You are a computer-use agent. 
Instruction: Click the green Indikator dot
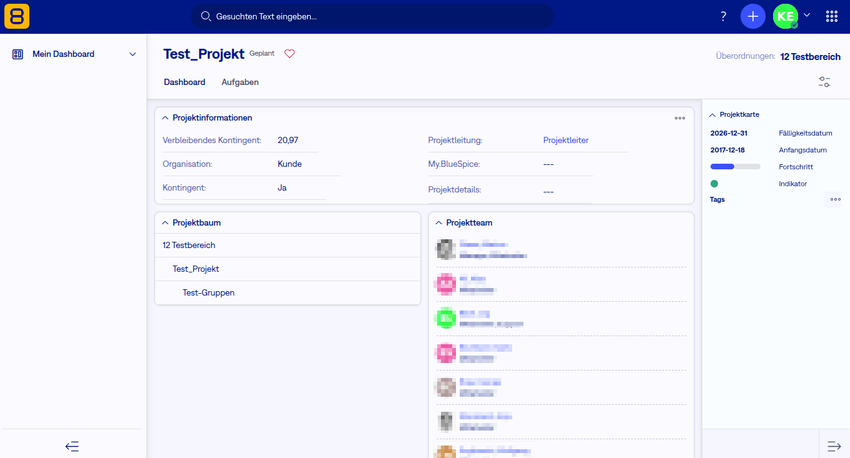point(714,184)
